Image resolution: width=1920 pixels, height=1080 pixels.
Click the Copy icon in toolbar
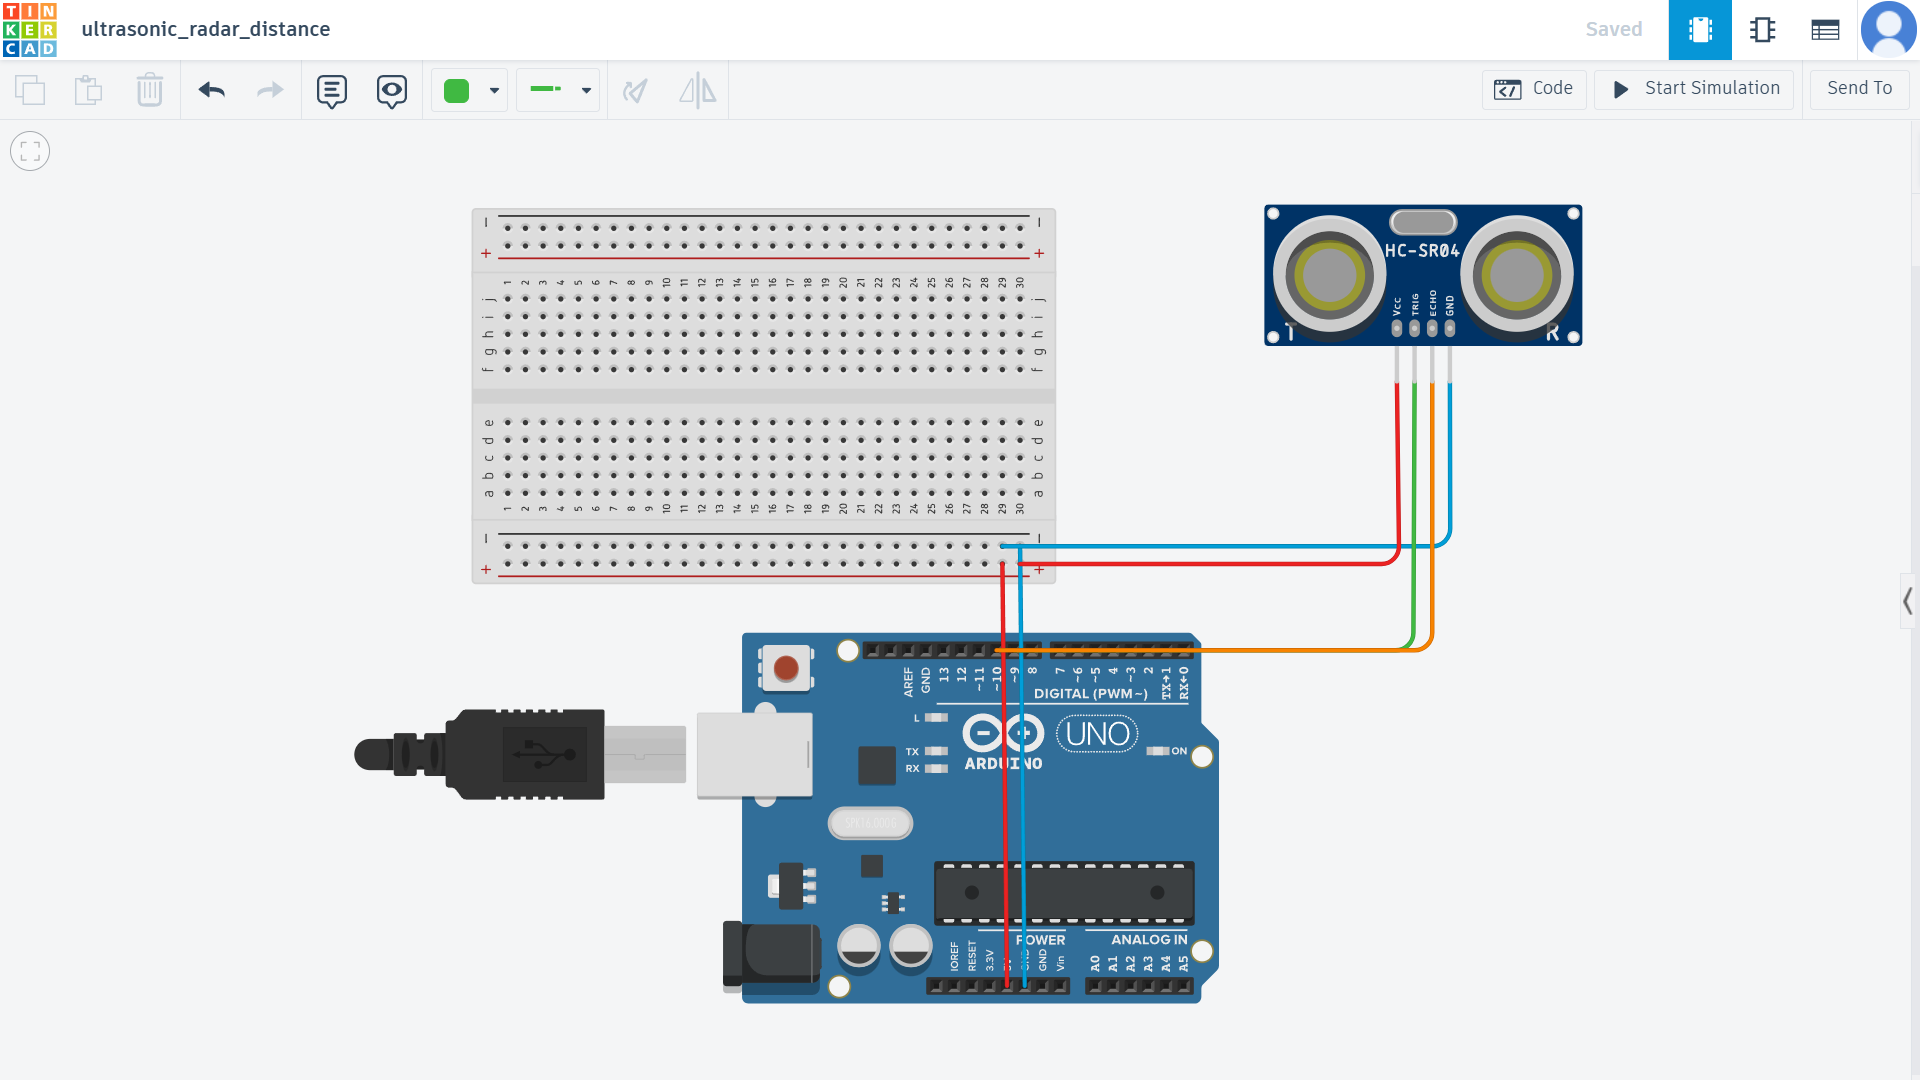tap(30, 90)
